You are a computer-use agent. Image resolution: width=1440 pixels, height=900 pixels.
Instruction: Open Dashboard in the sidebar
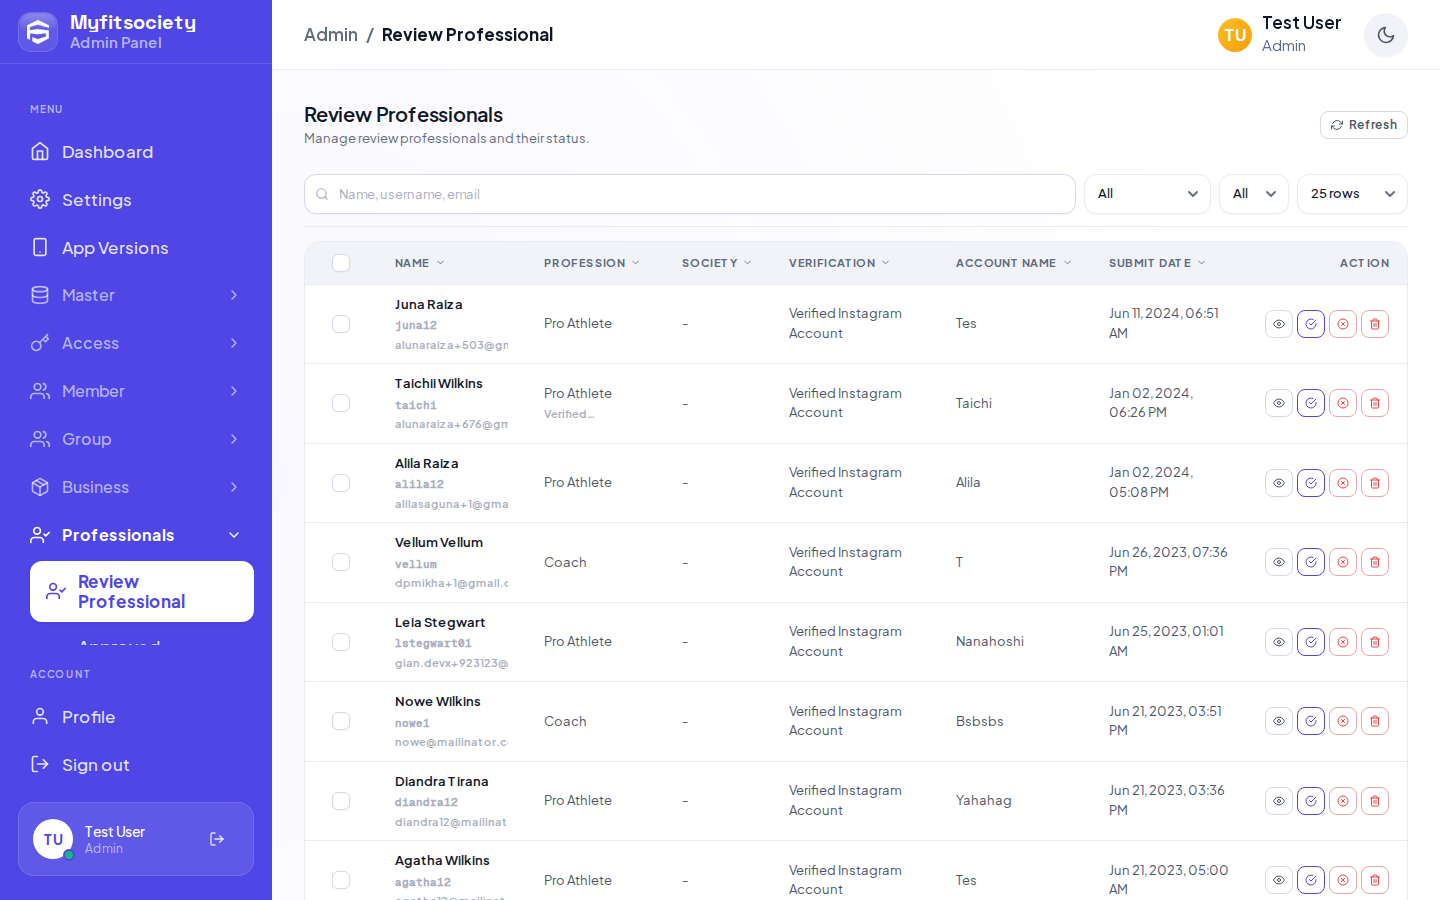click(136, 152)
